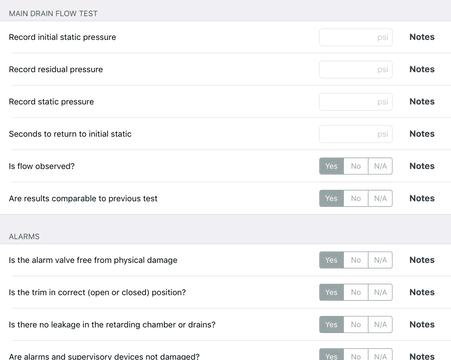Focus the residual pressure psi field

356,69
